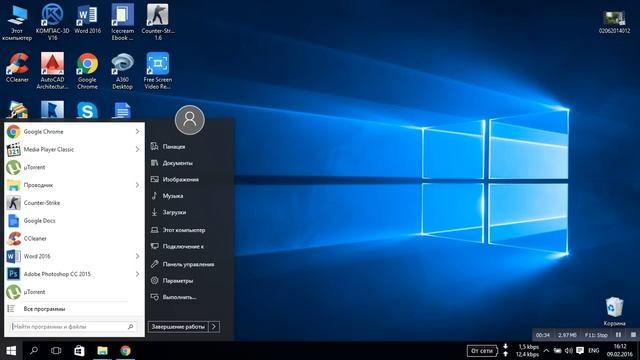This screenshot has height=360, width=640.
Task: Open first µTorrent entry below Media Player Classic
Action: 74,167
